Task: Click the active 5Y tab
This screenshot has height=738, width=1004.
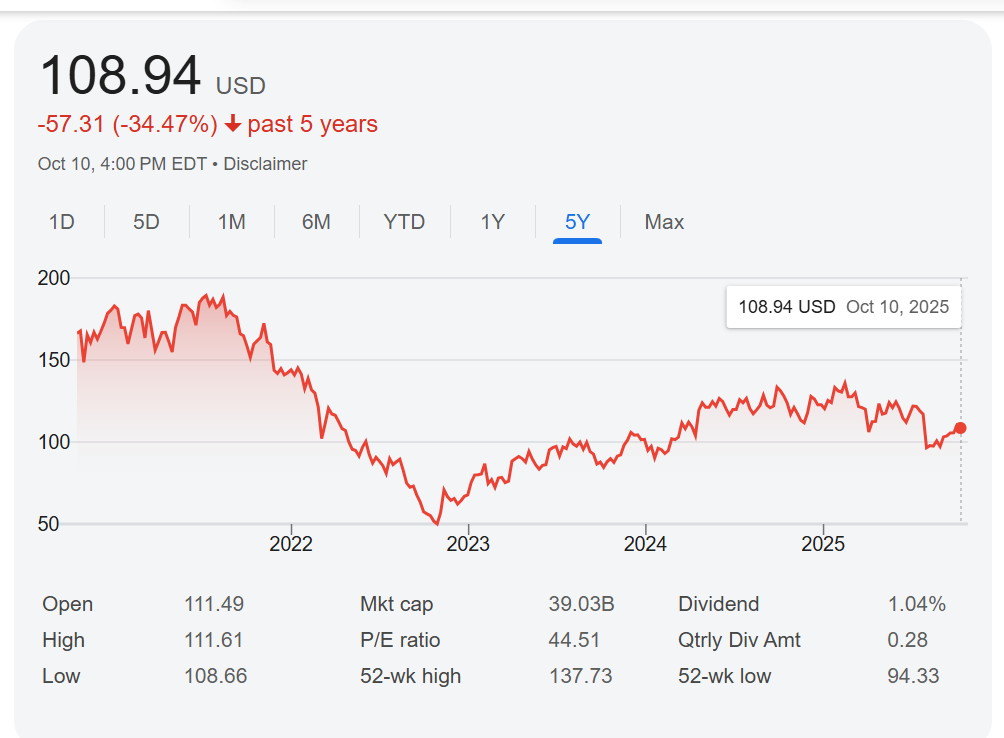Action: coord(577,222)
